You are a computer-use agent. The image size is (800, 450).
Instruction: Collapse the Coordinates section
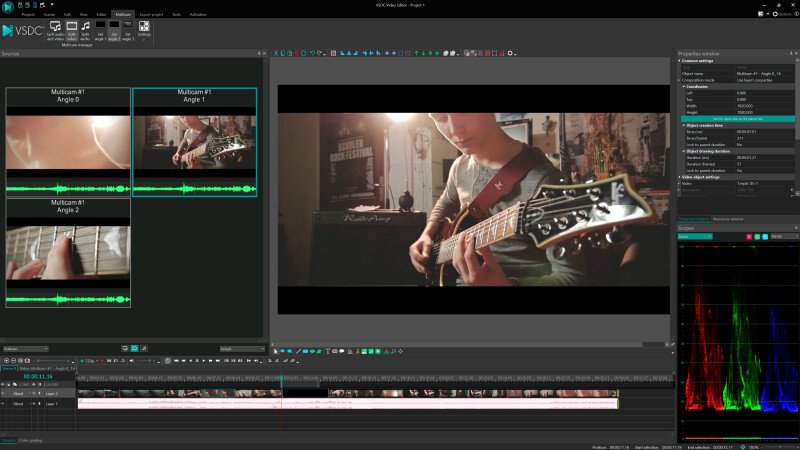pyautogui.click(x=684, y=87)
